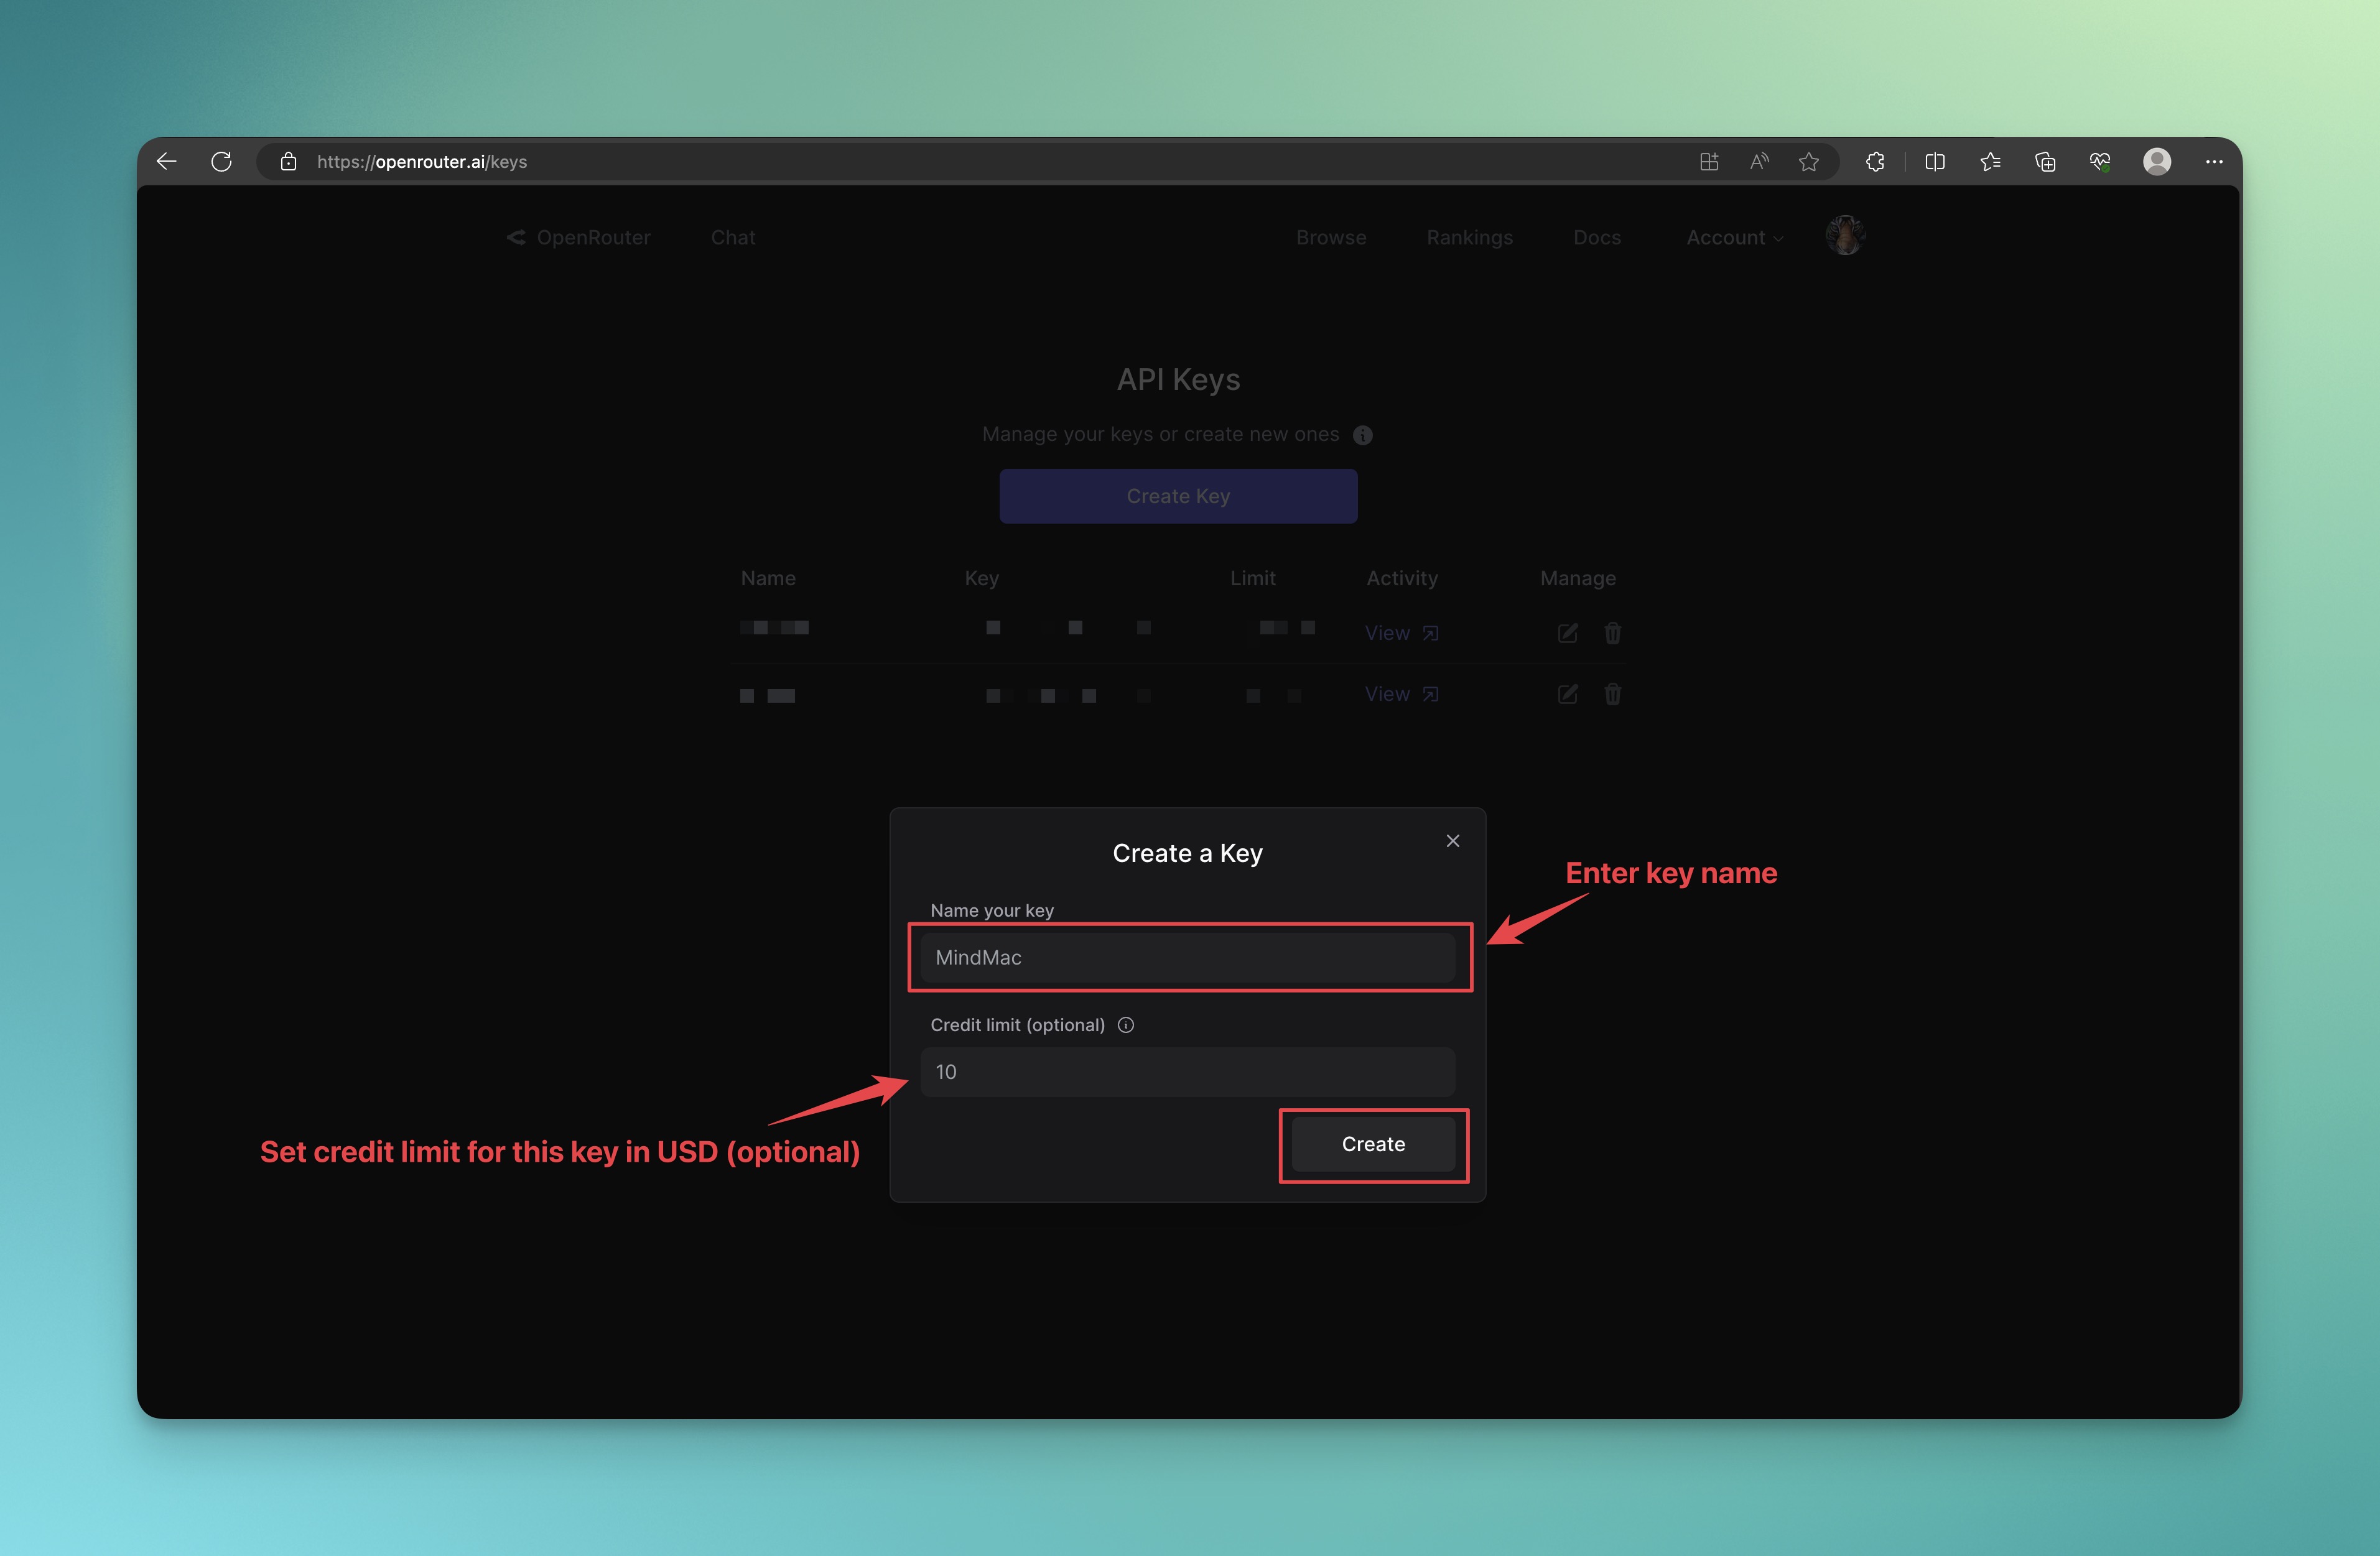The height and width of the screenshot is (1556, 2380).
Task: Click the site lock icon in address bar
Action: click(289, 162)
